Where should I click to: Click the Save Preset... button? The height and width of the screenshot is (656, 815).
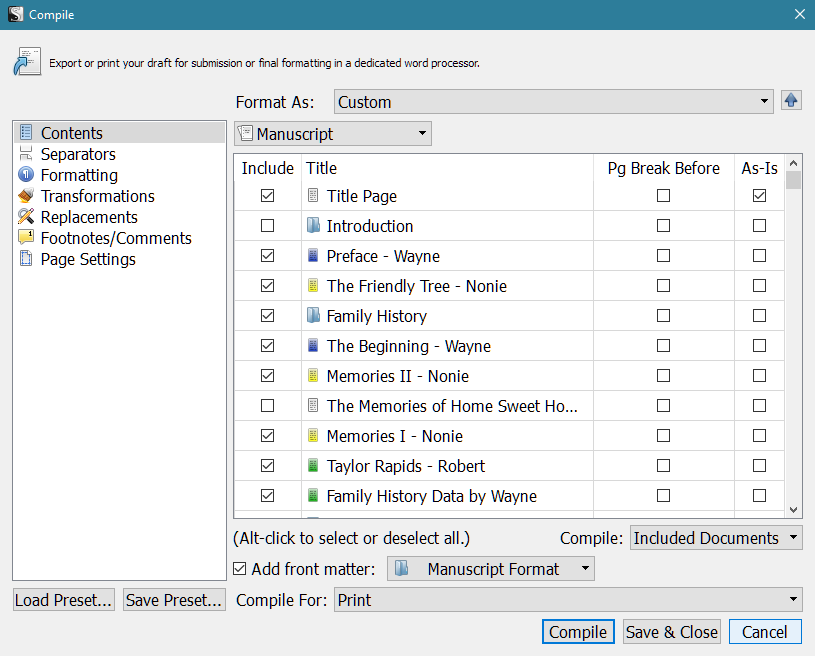click(x=173, y=600)
